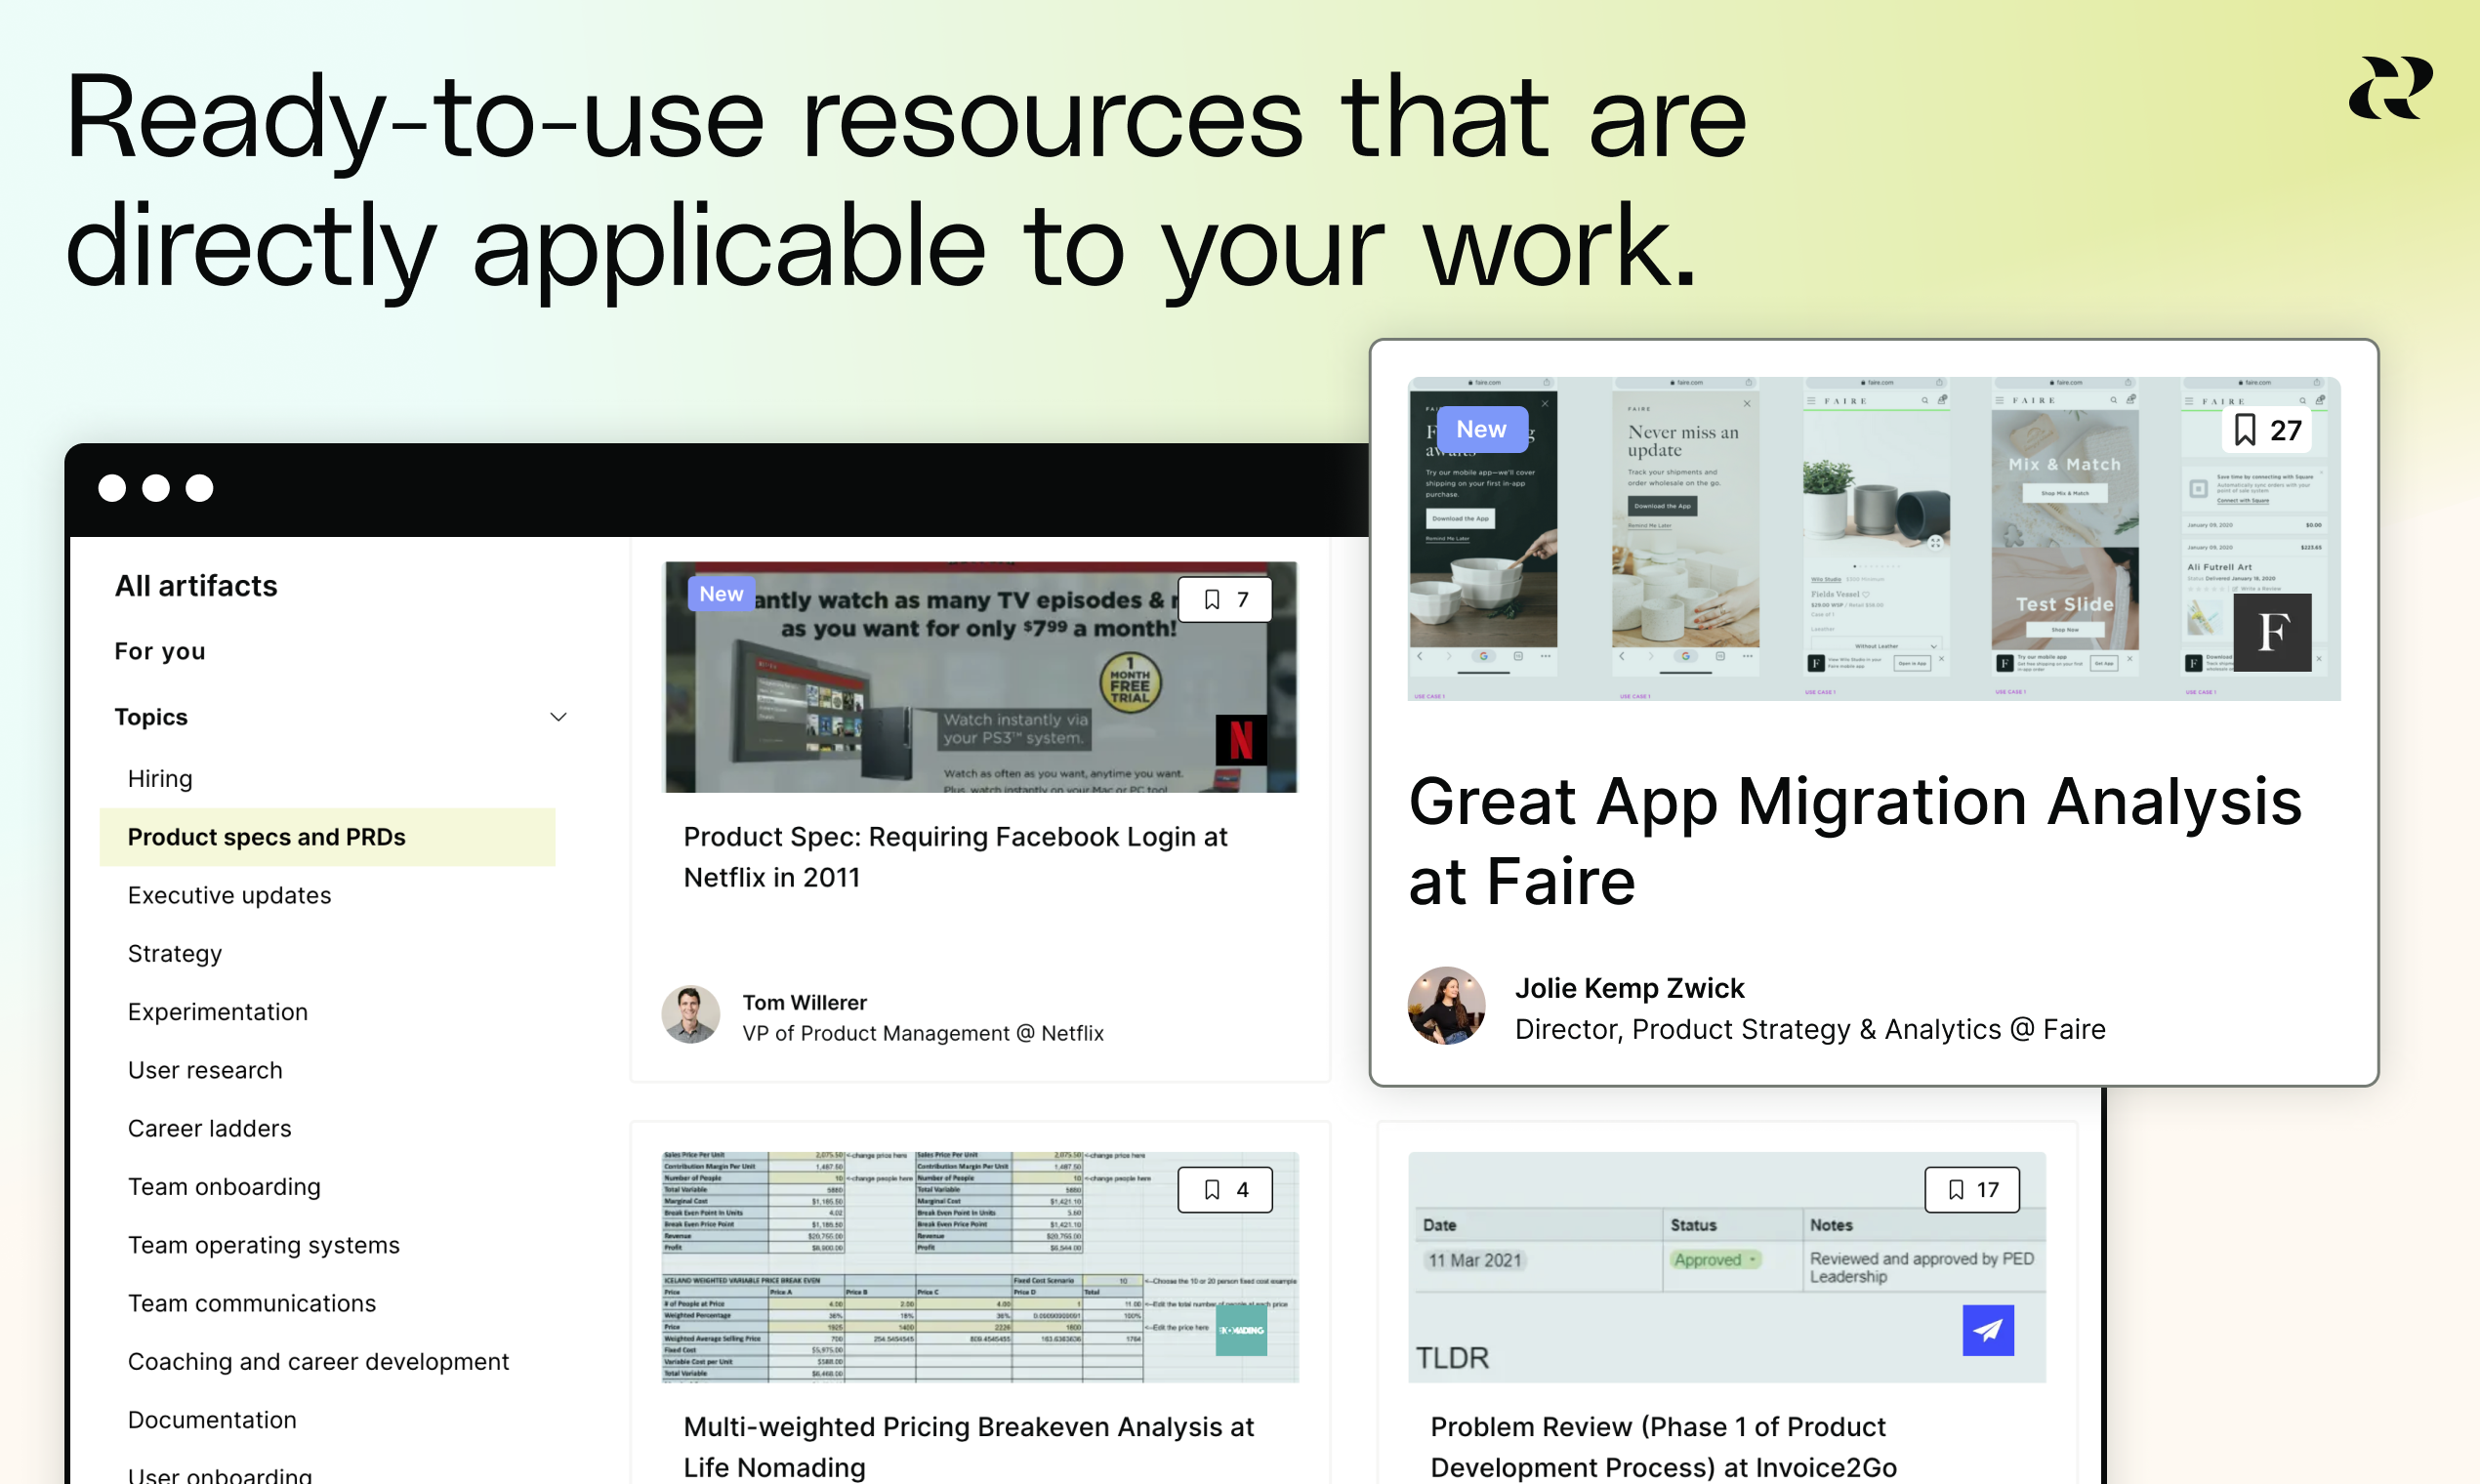Image resolution: width=2480 pixels, height=1484 pixels.
Task: Open the Invoice2Go TLDR table thumbnail
Action: point(1727,1267)
